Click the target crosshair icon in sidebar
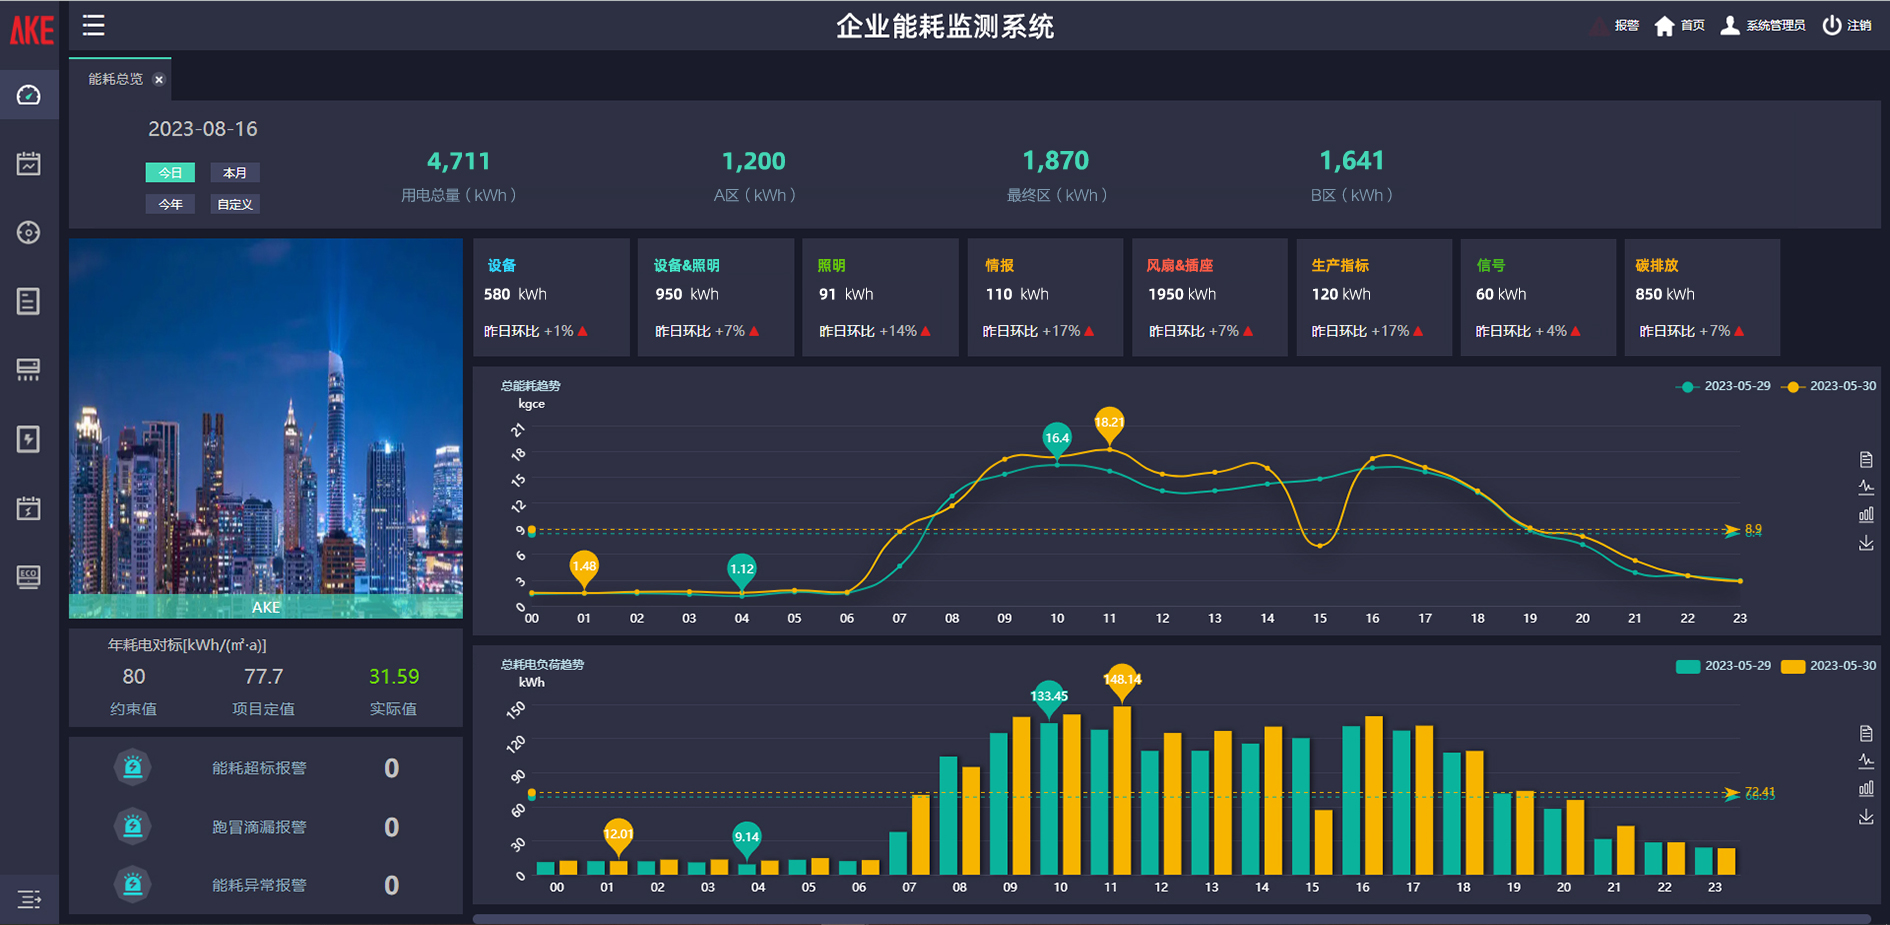The height and width of the screenshot is (925, 1890). [x=29, y=232]
